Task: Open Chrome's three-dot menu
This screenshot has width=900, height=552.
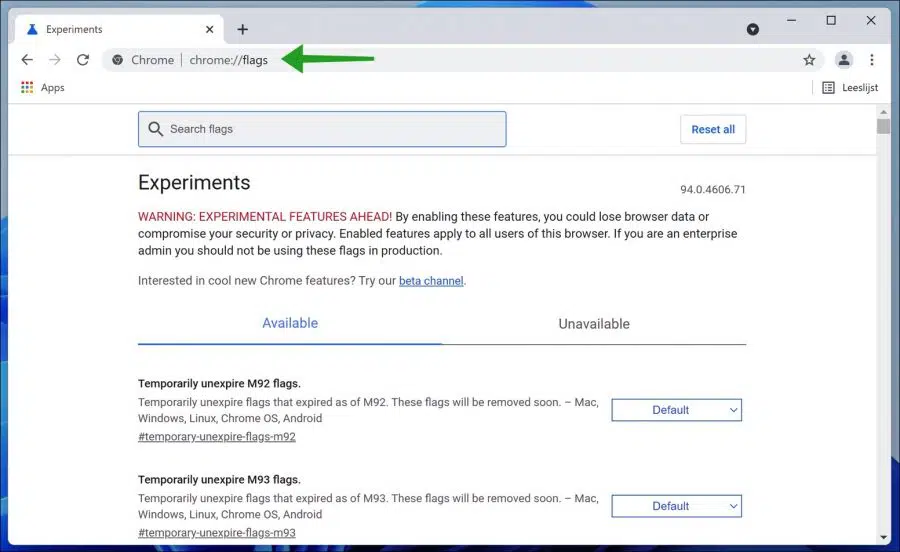Action: click(x=871, y=60)
